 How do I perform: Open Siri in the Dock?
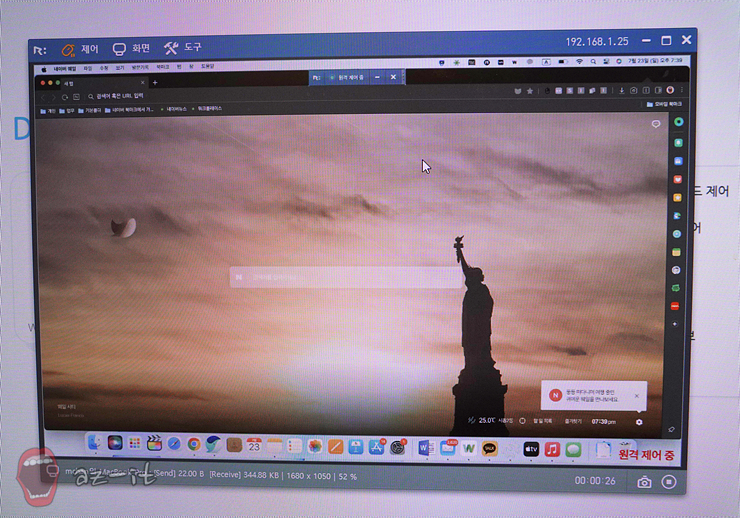coord(115,443)
